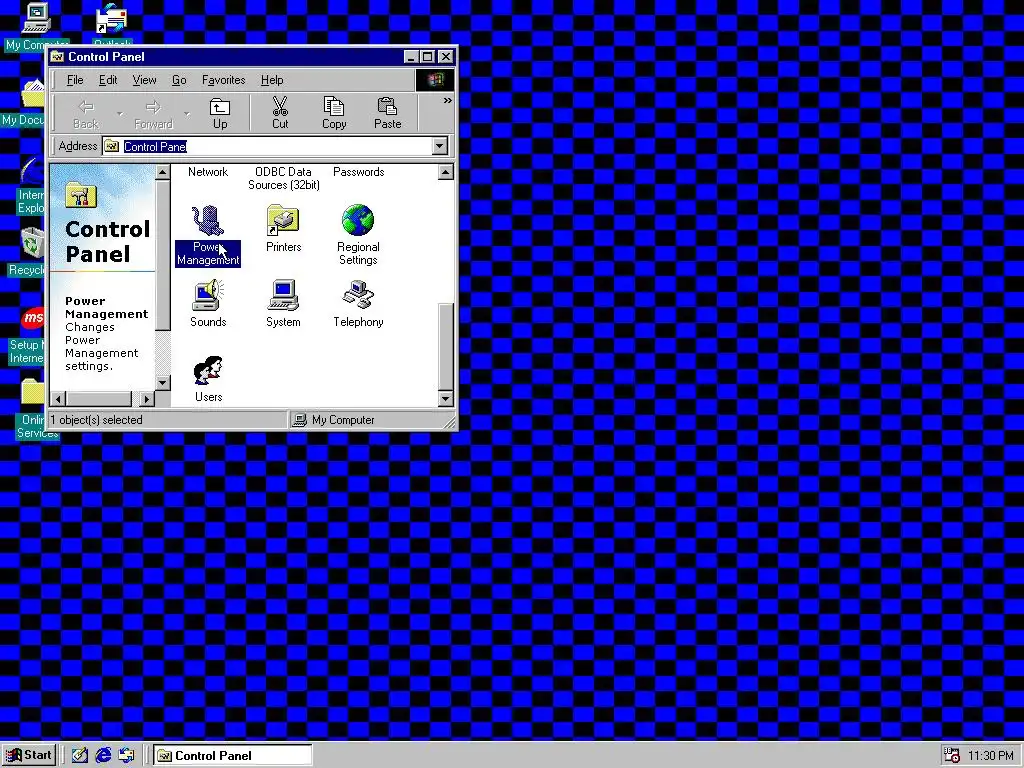The image size is (1024, 768).
Task: Click the Forward toolbar button
Action: (153, 114)
